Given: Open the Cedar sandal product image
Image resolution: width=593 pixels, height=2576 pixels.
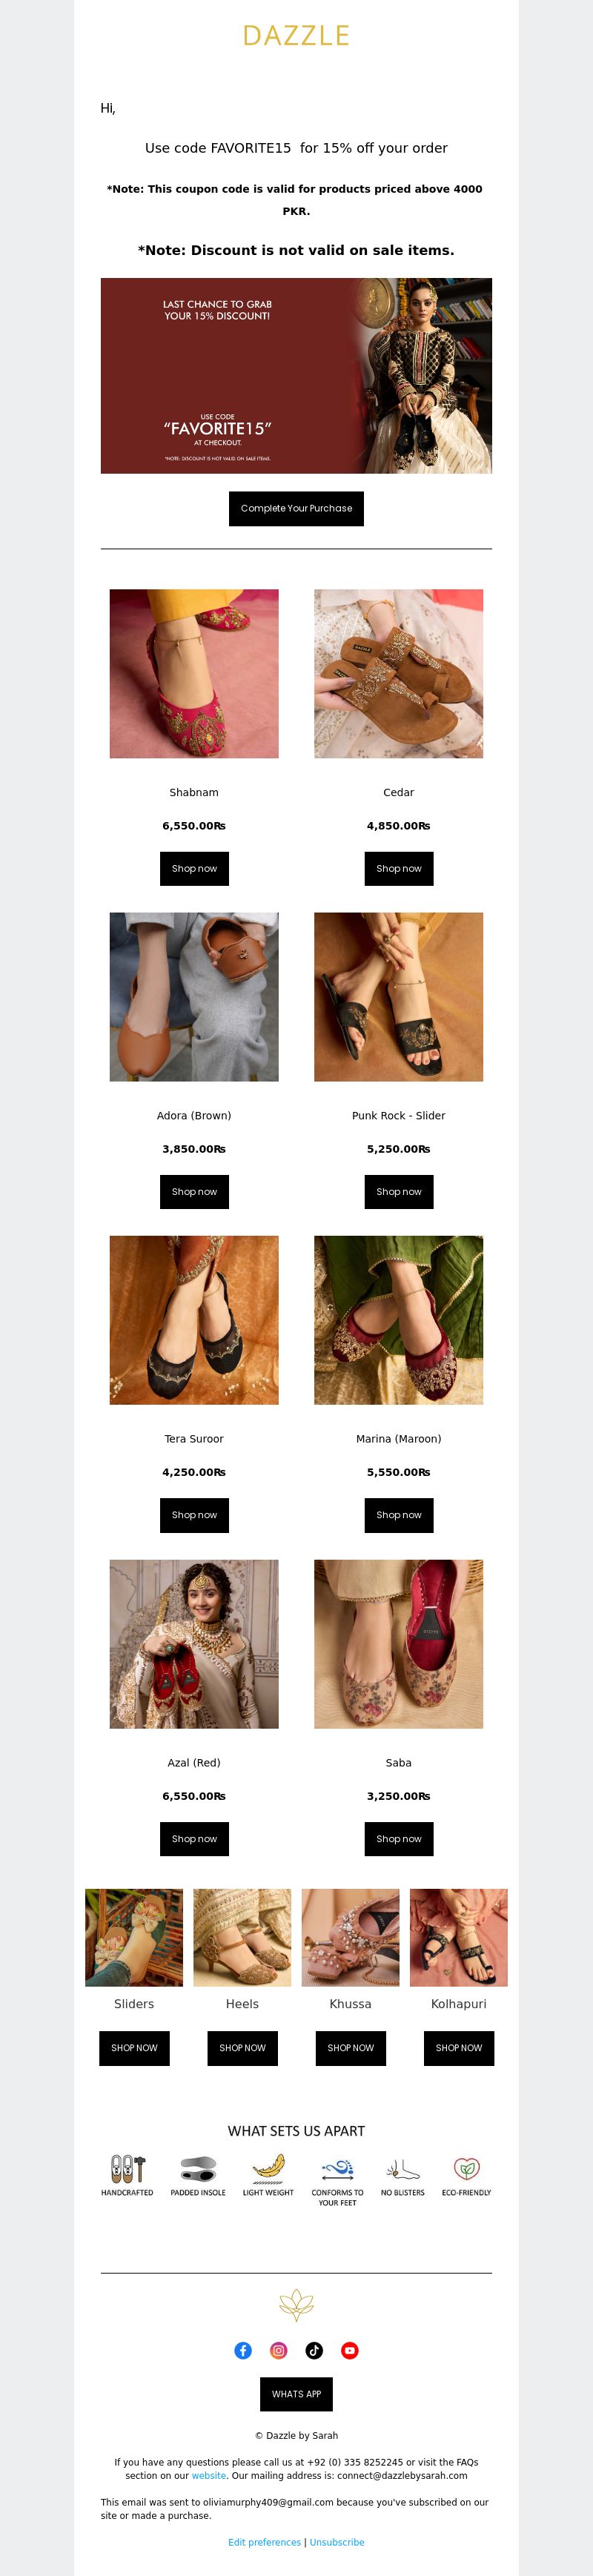Looking at the screenshot, I should pyautogui.click(x=399, y=673).
